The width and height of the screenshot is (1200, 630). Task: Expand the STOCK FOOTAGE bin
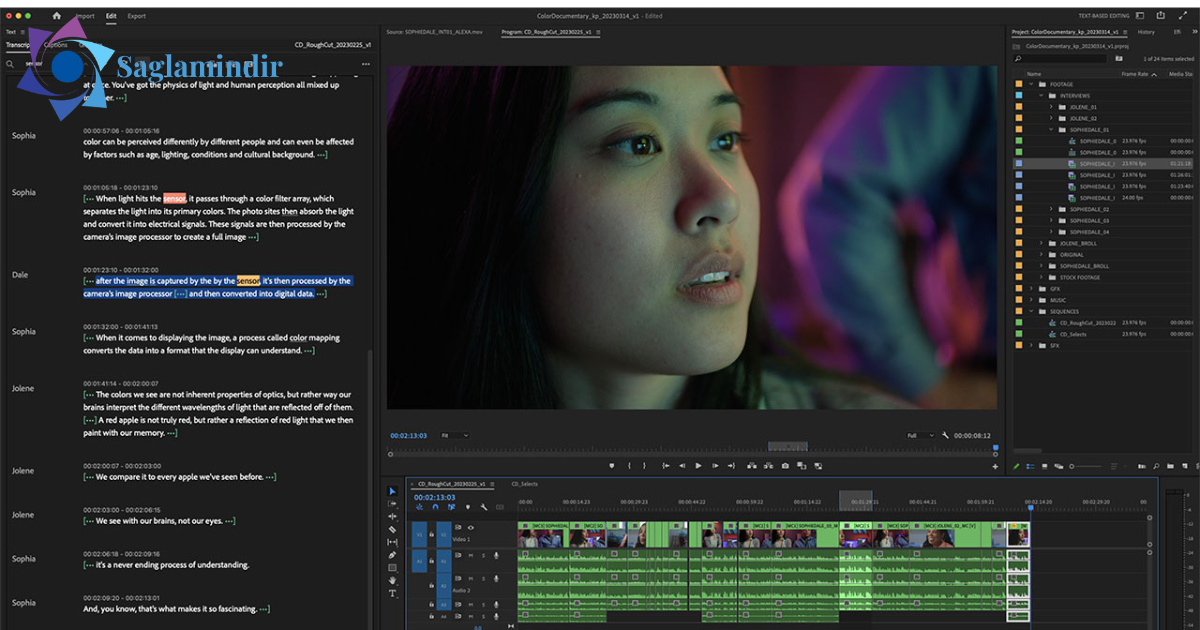(x=1041, y=277)
